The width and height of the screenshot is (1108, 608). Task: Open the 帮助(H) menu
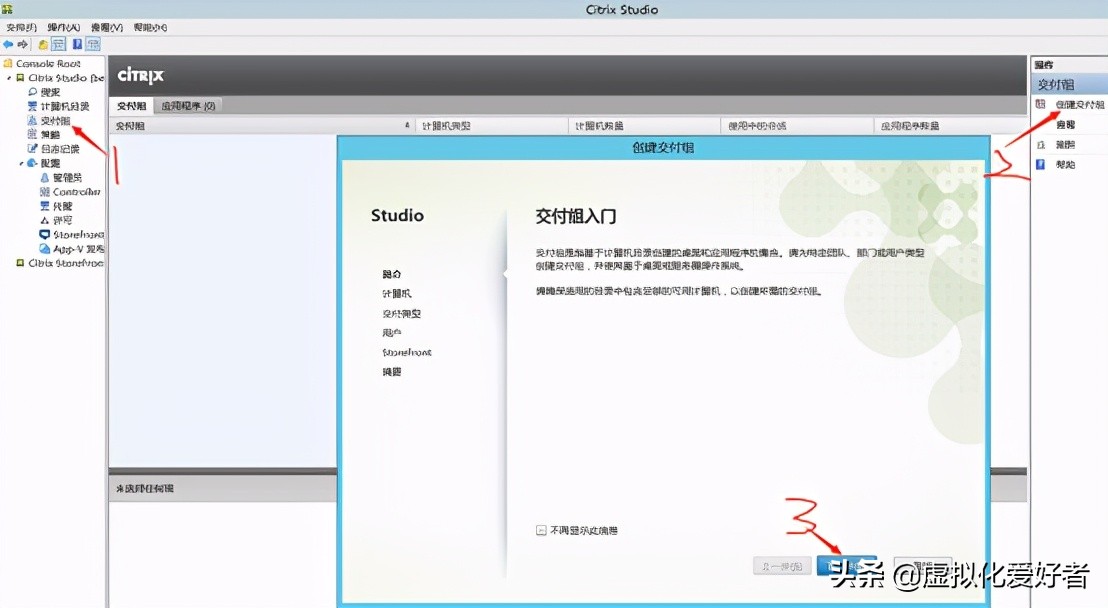coord(150,28)
